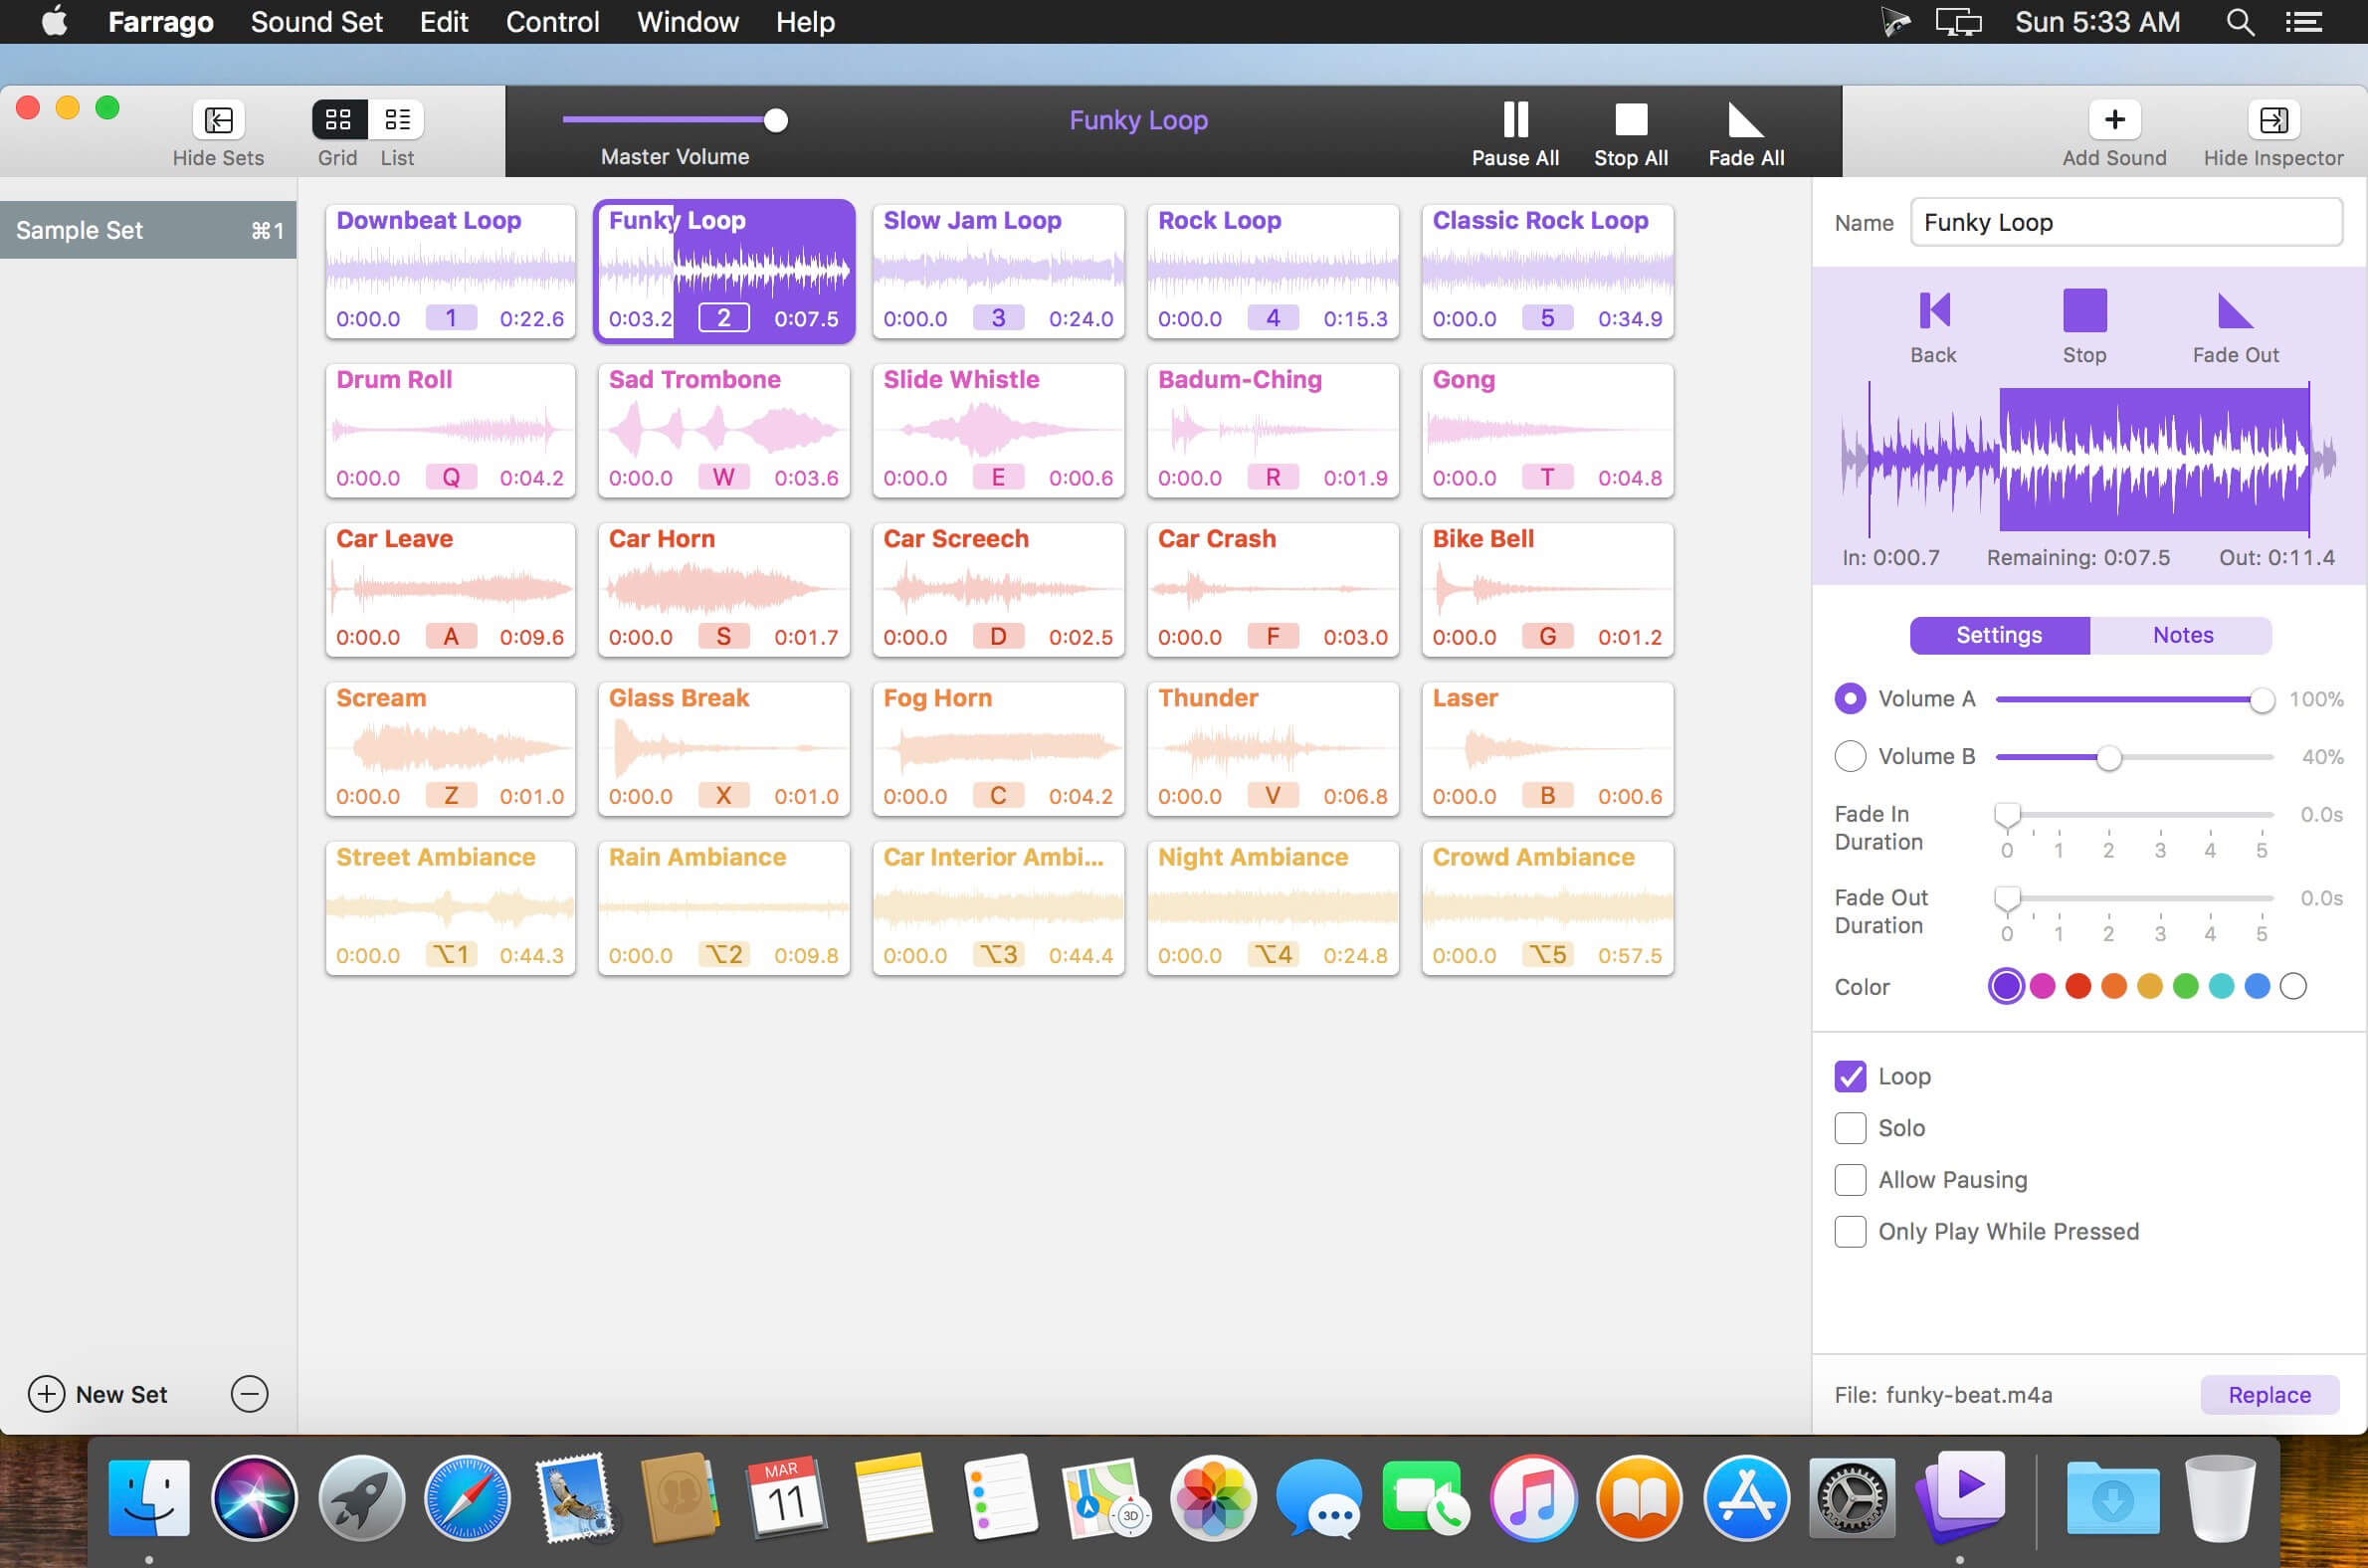Switch to List view icon

397,120
